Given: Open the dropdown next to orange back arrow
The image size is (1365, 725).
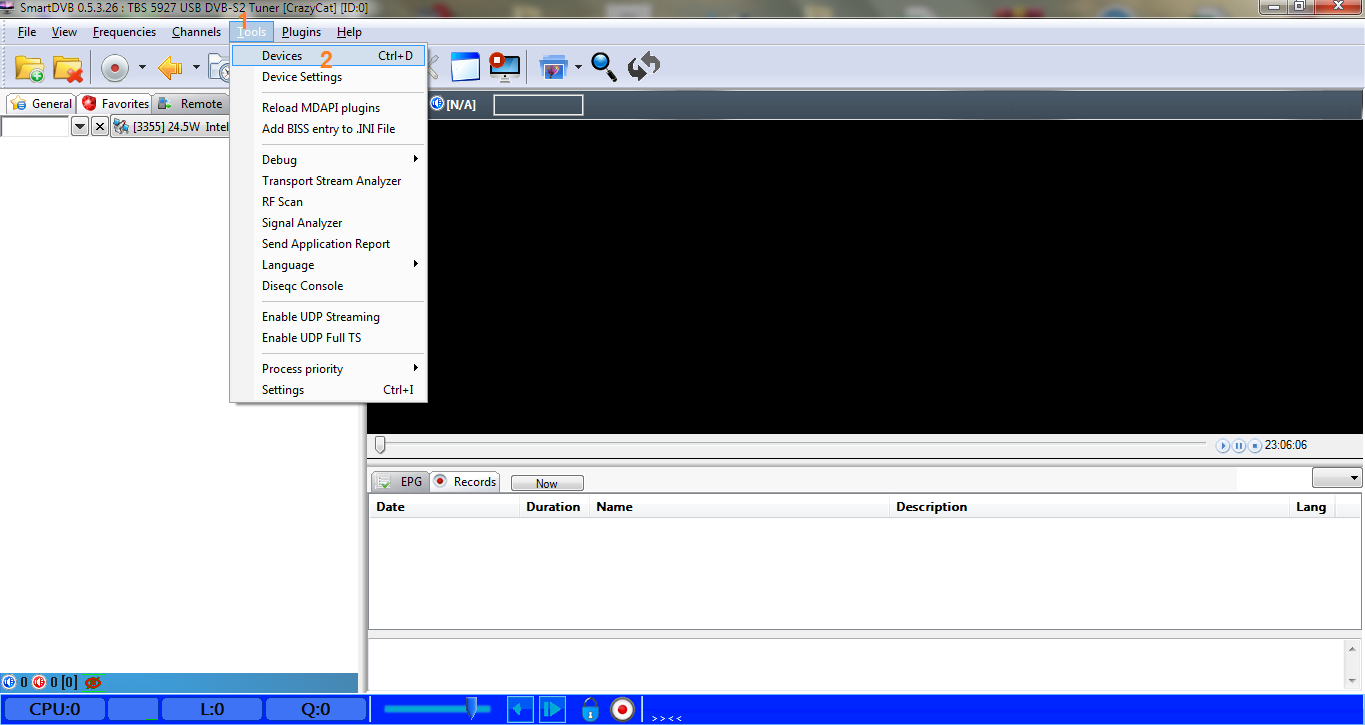Looking at the screenshot, I should tap(196, 68).
